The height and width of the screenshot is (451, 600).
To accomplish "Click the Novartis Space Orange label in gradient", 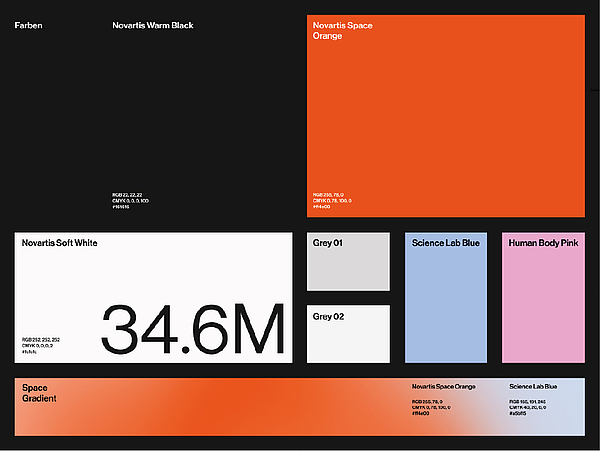I will pyautogui.click(x=443, y=386).
